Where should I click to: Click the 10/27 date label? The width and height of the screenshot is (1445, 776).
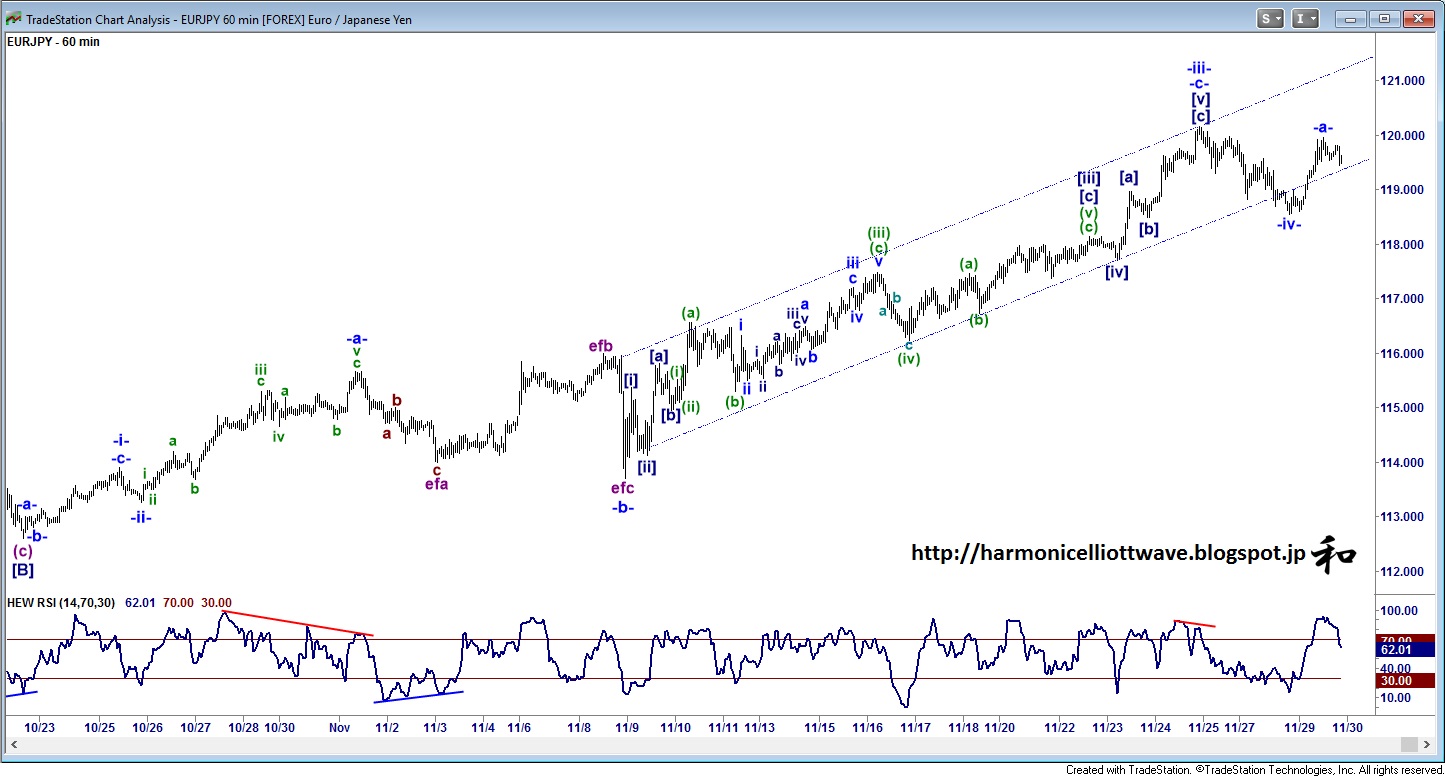pyautogui.click(x=195, y=727)
